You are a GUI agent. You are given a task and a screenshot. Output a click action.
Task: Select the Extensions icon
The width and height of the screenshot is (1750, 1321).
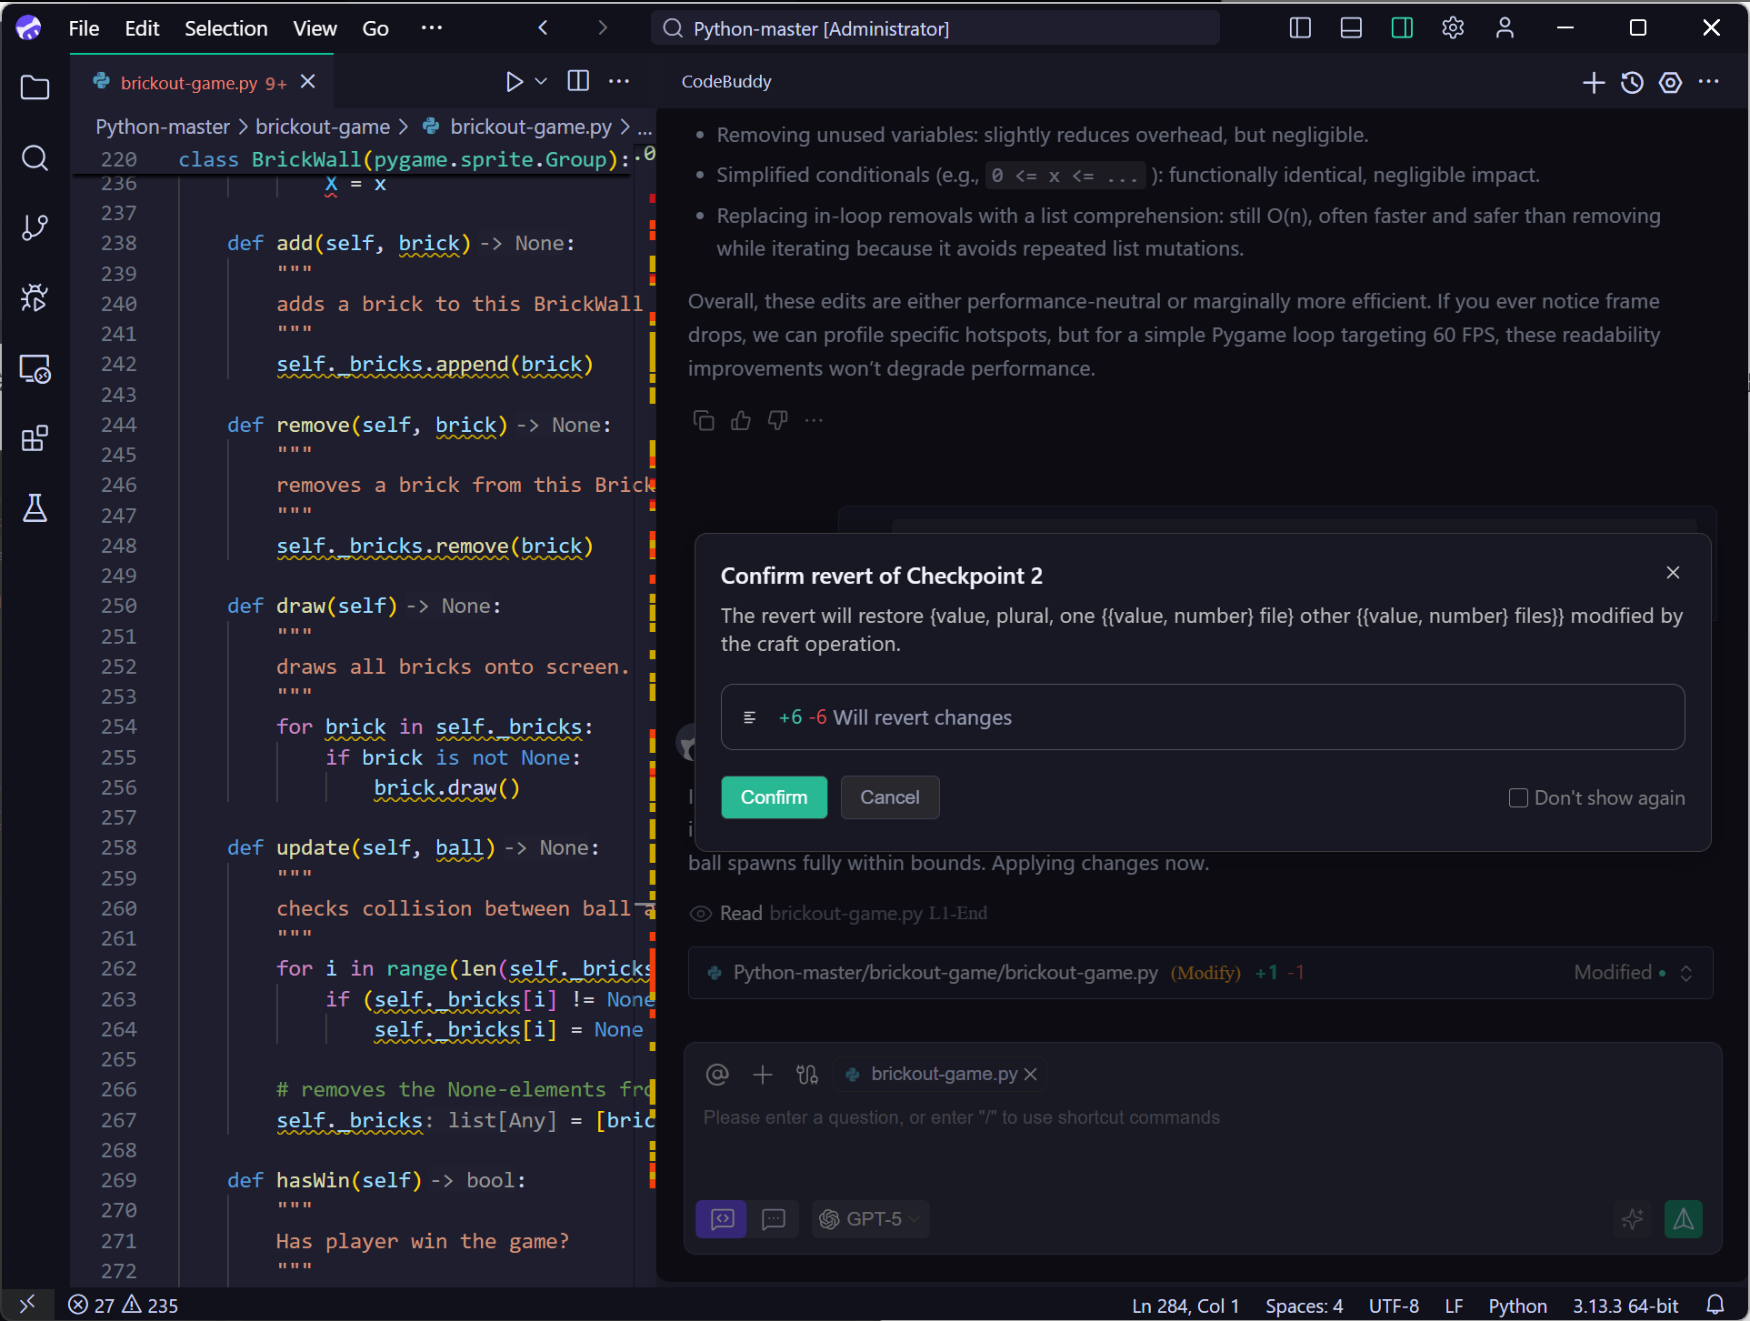[35, 438]
